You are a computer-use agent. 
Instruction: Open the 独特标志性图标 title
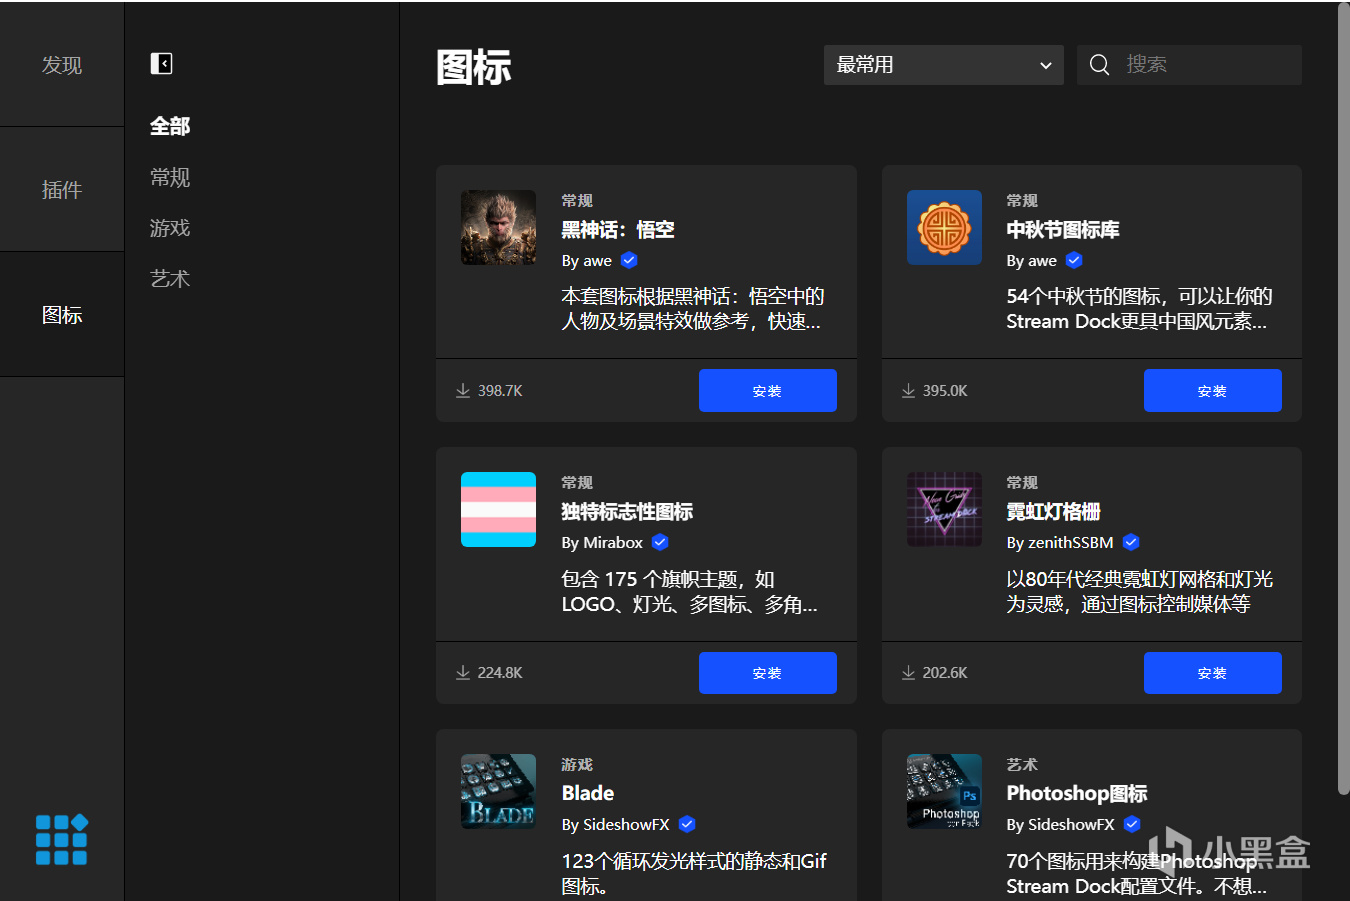pos(627,512)
